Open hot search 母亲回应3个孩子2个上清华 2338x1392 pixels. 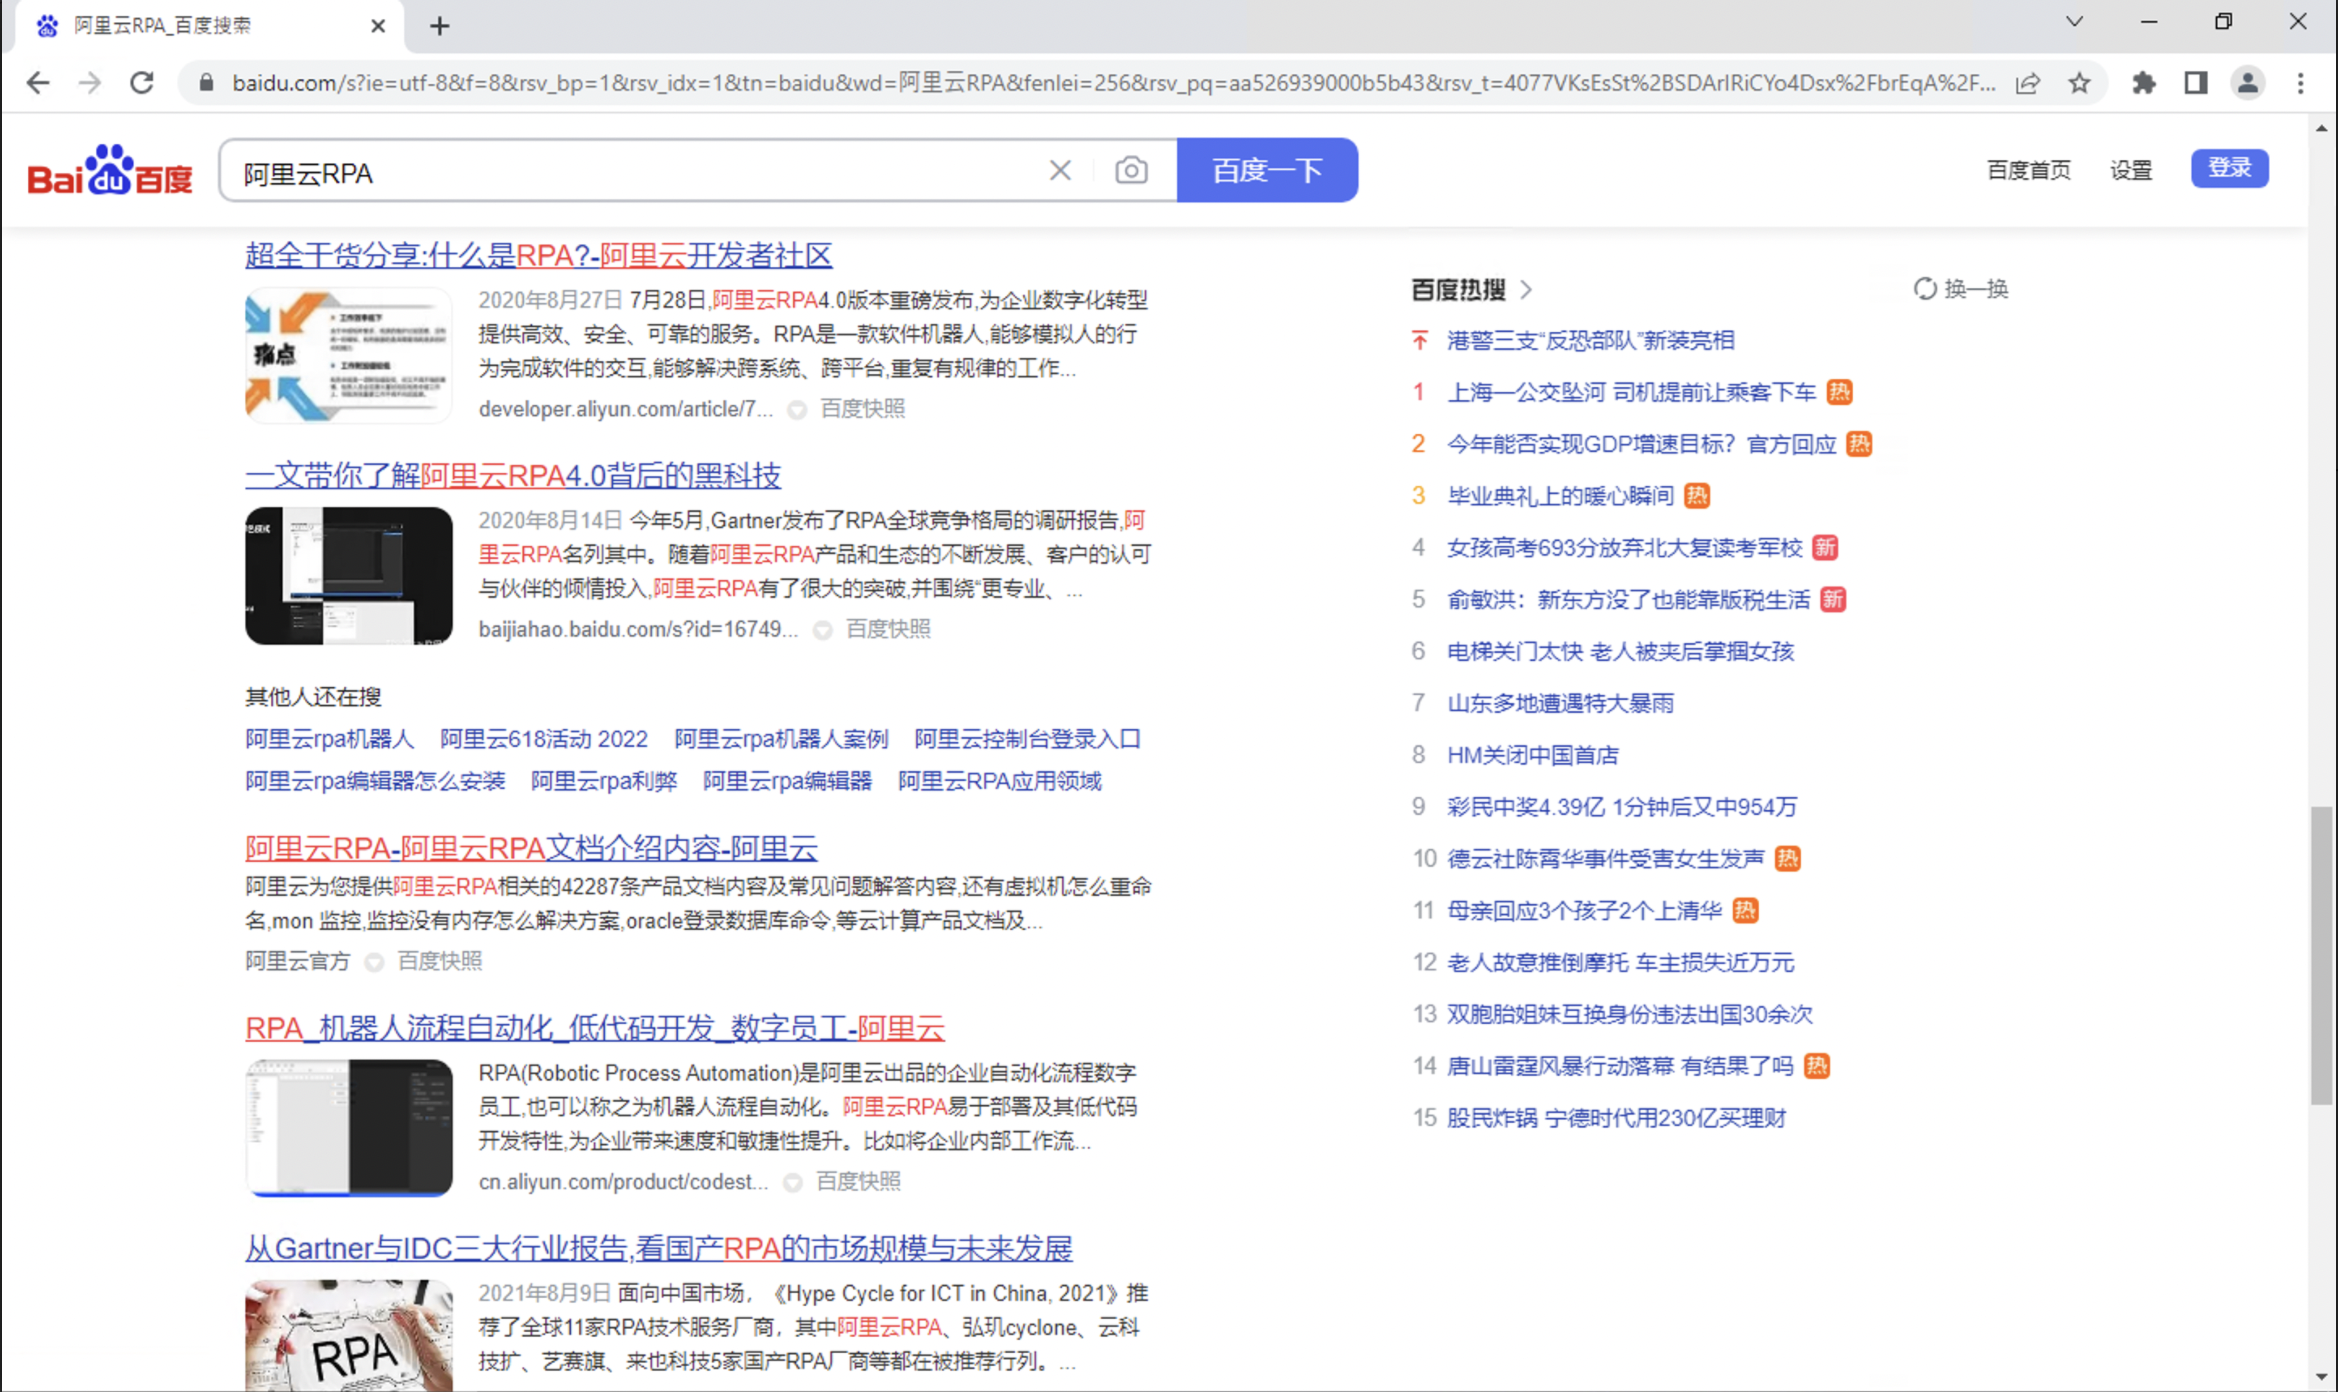tap(1585, 911)
